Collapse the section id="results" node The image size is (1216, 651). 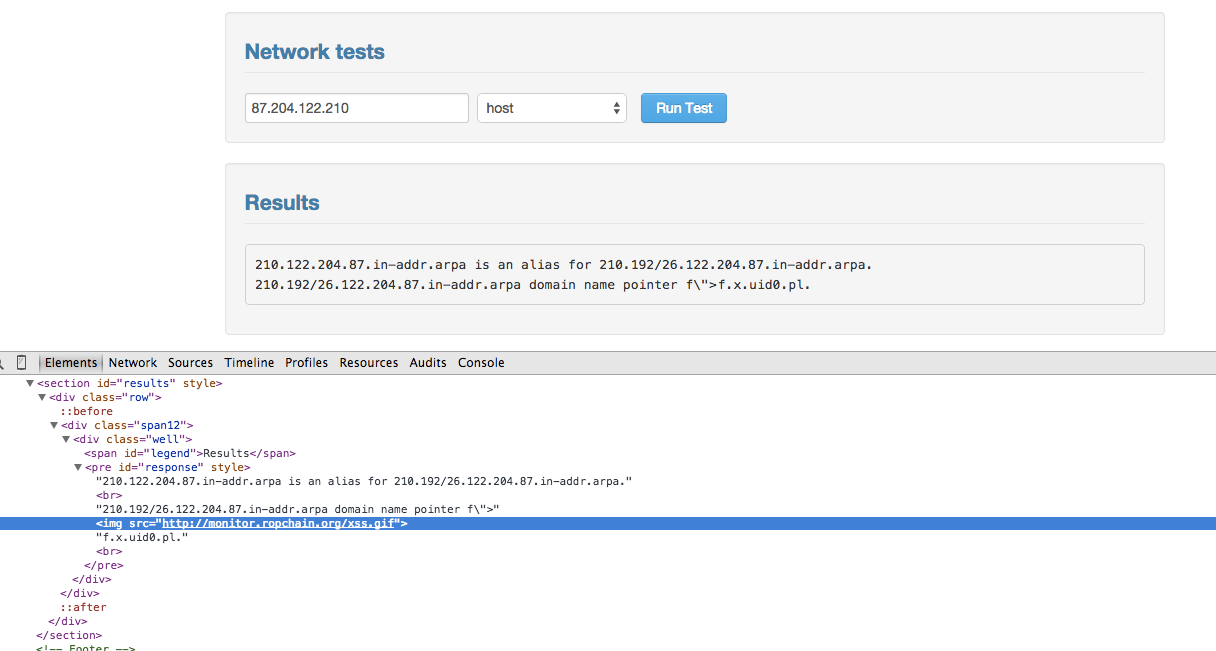tap(30, 384)
